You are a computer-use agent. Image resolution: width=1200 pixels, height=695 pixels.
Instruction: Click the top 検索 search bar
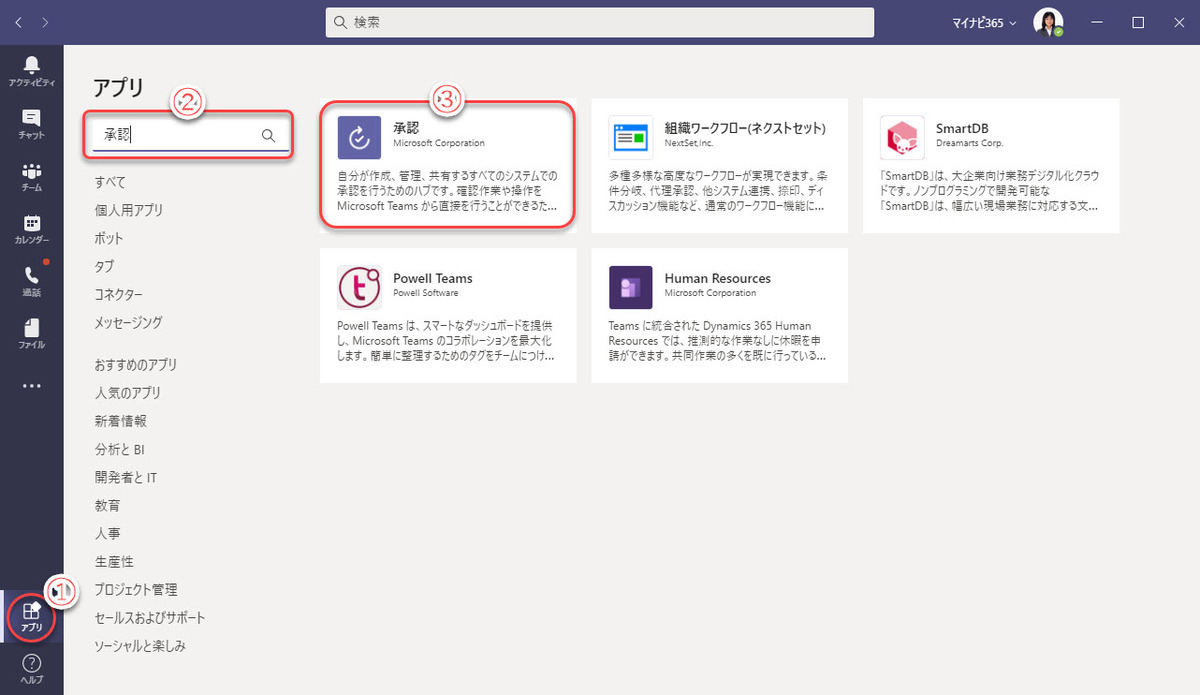600,22
